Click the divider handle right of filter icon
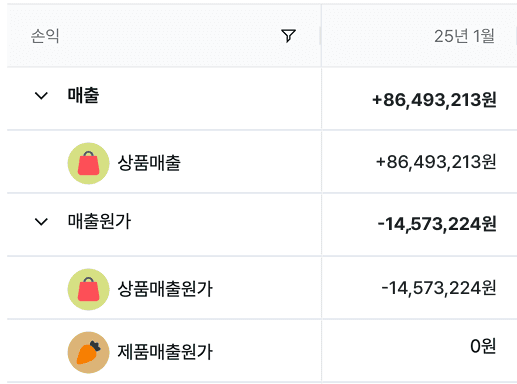Image resolution: width=517 pixels, height=384 pixels. tap(320, 36)
